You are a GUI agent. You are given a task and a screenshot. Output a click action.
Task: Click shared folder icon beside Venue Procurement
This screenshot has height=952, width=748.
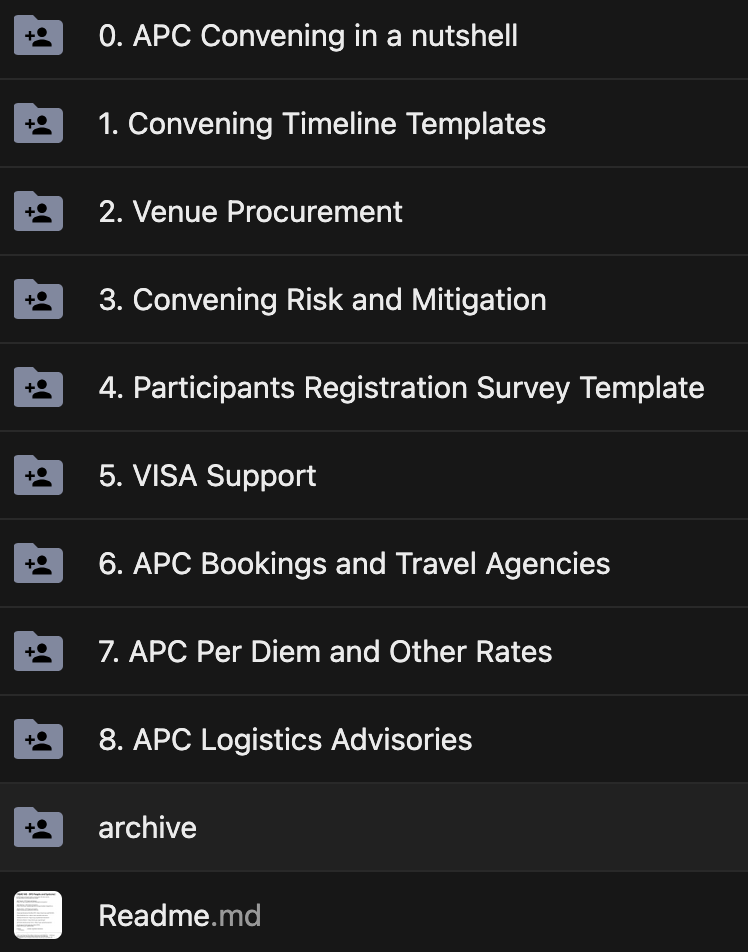pyautogui.click(x=38, y=212)
